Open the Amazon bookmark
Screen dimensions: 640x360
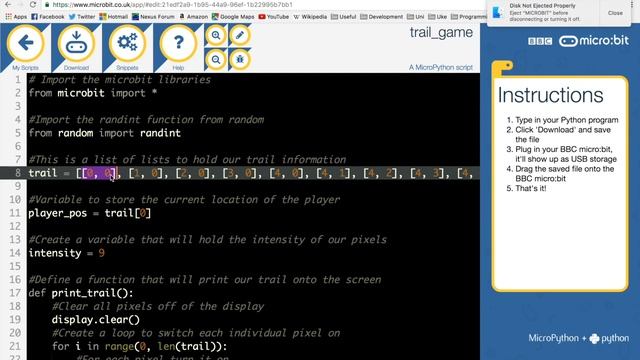coord(193,17)
